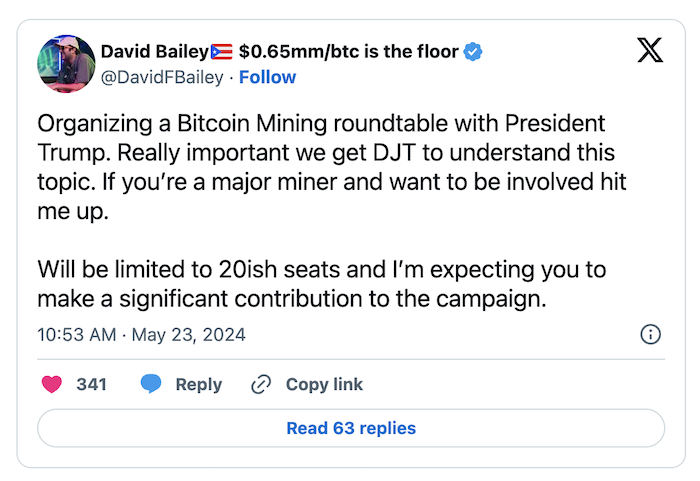700x481 pixels.
Task: Click the David Bailey display name
Action: point(155,51)
